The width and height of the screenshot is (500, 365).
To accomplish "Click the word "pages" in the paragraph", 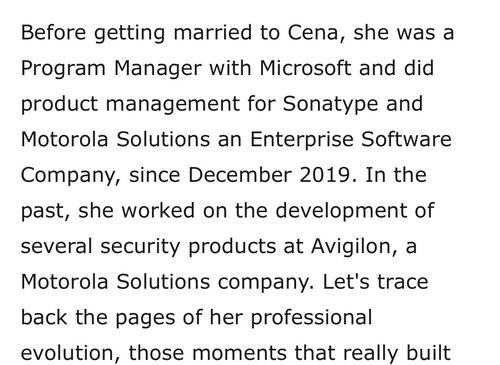I will coord(145,318).
